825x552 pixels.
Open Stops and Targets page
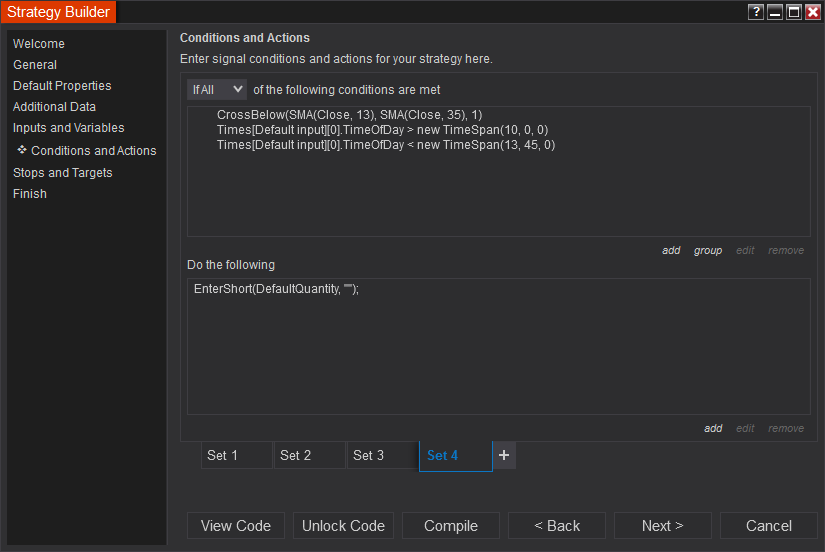[63, 173]
